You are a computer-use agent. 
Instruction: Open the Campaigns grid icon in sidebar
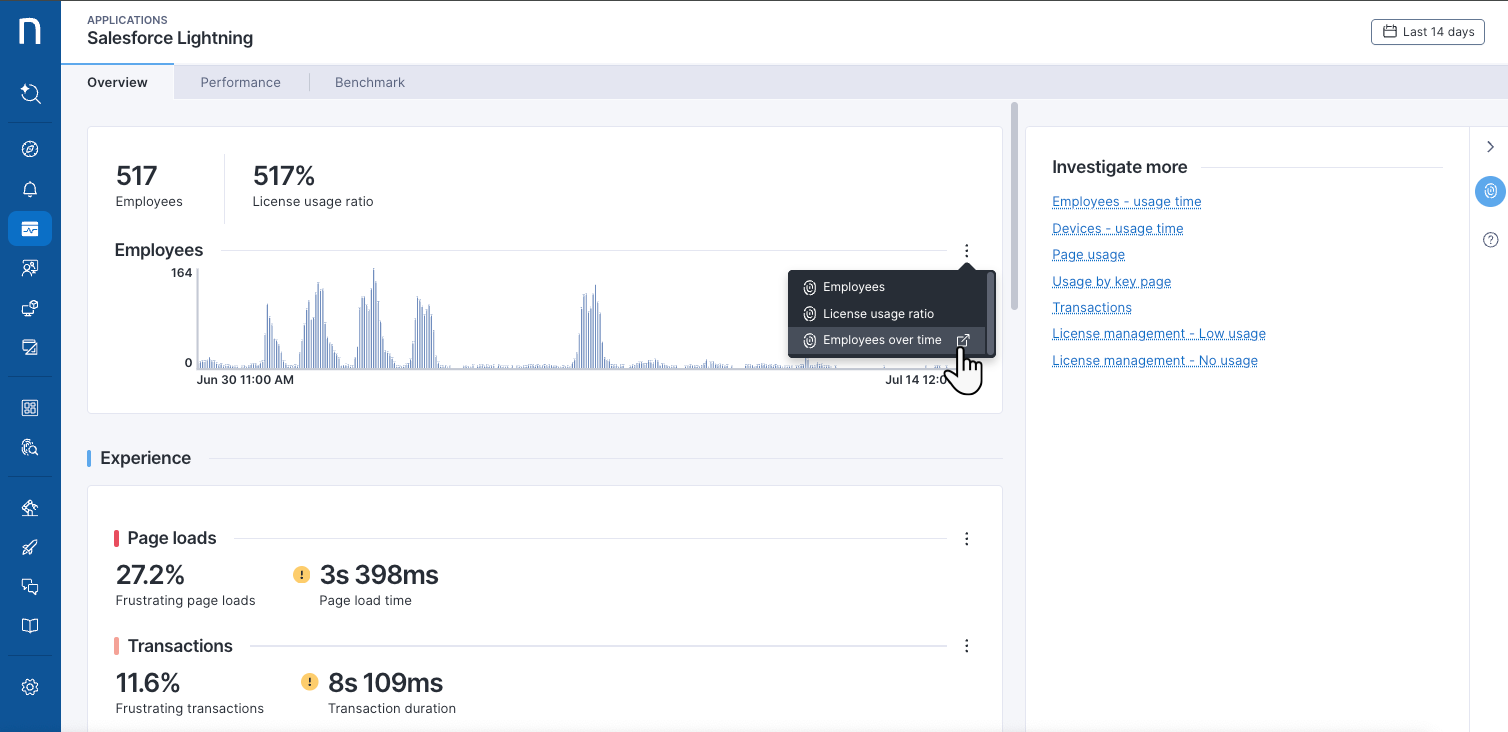click(30, 407)
